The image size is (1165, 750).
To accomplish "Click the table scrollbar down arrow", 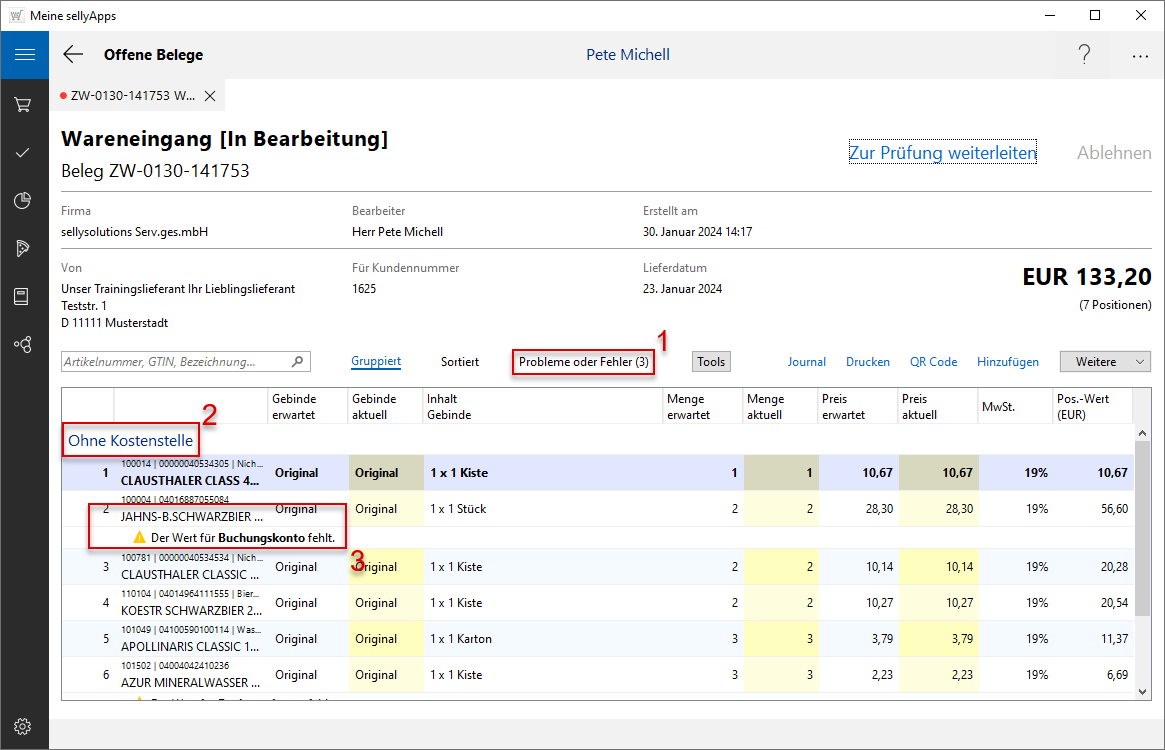I will [1143, 691].
